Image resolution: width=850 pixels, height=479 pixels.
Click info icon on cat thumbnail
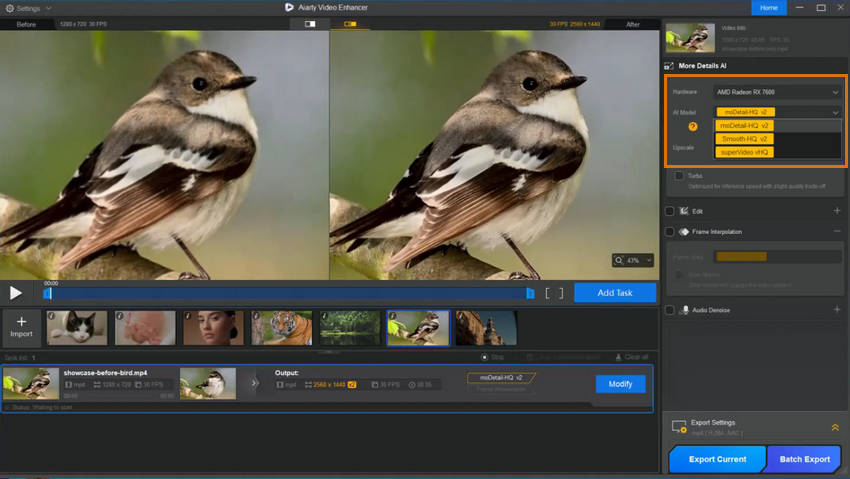[x=51, y=315]
